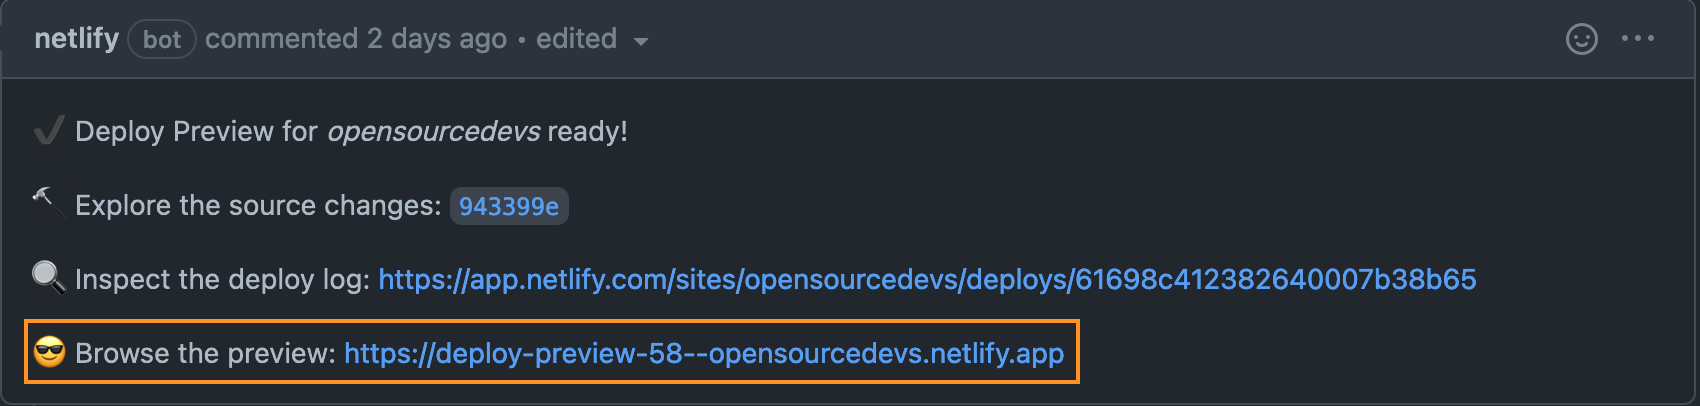Viewport: 1700px width, 406px height.
Task: Open the add reaction smiley icon
Action: (1581, 39)
